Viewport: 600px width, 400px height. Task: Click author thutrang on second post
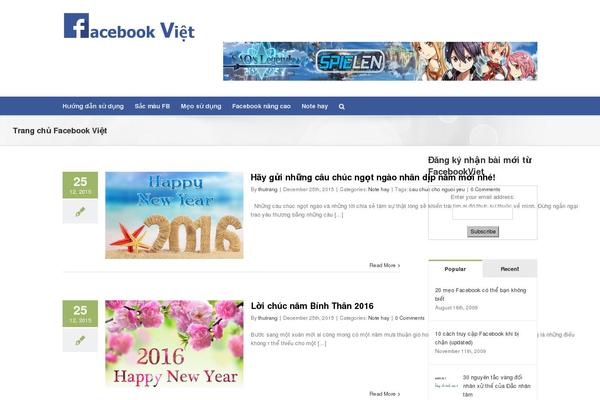[267, 318]
